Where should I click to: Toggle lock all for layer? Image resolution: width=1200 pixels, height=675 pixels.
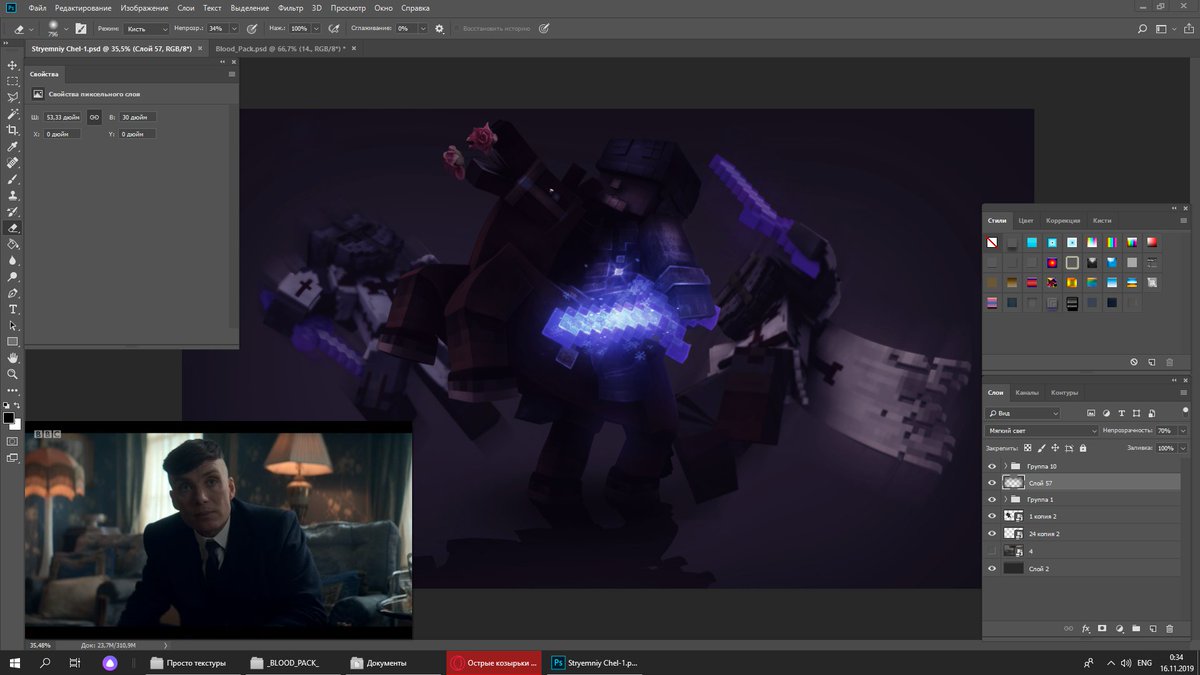(1084, 448)
